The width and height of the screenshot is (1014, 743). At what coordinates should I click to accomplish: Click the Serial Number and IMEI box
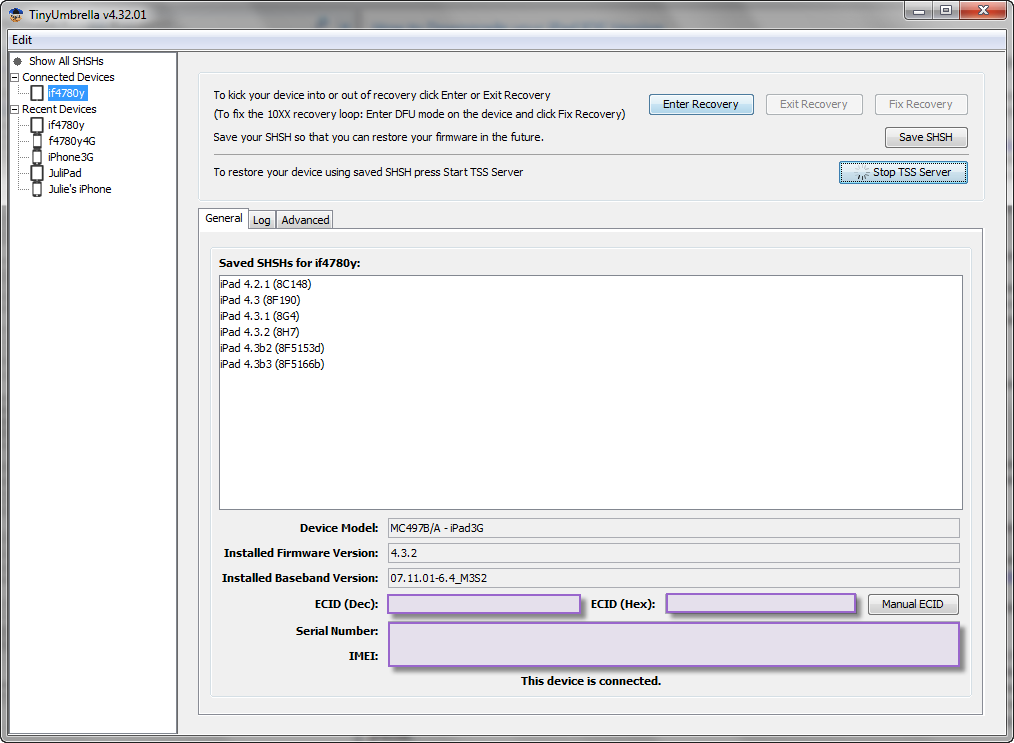(674, 644)
